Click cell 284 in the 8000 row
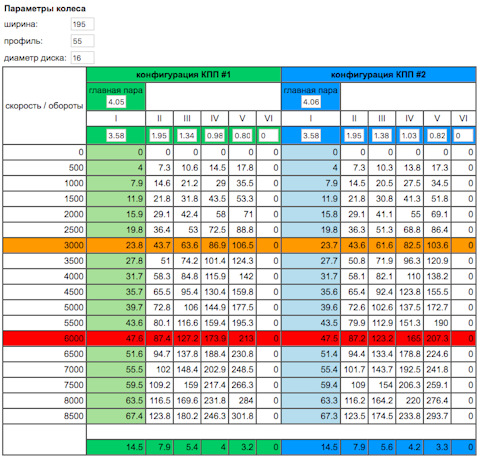 (x=242, y=400)
